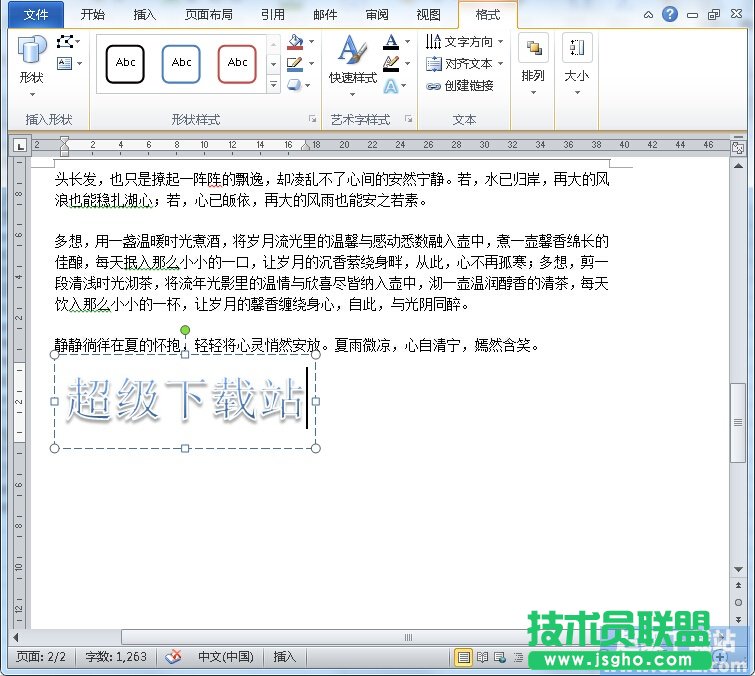
Task: Click the text fill A icon
Action: (391, 42)
